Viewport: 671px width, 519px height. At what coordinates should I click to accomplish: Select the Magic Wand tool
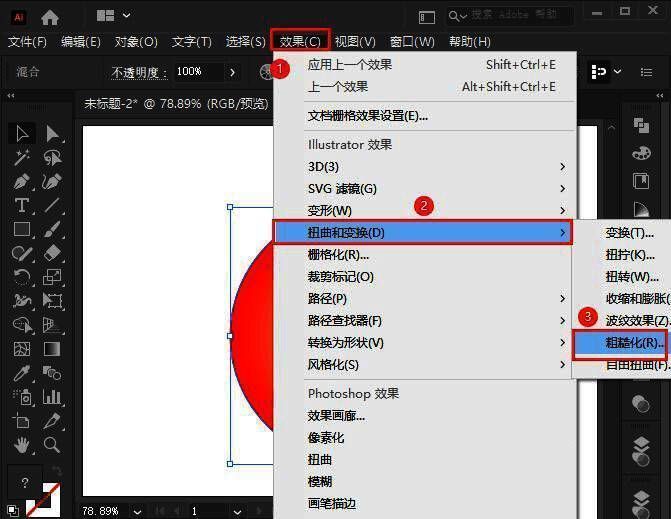21,157
